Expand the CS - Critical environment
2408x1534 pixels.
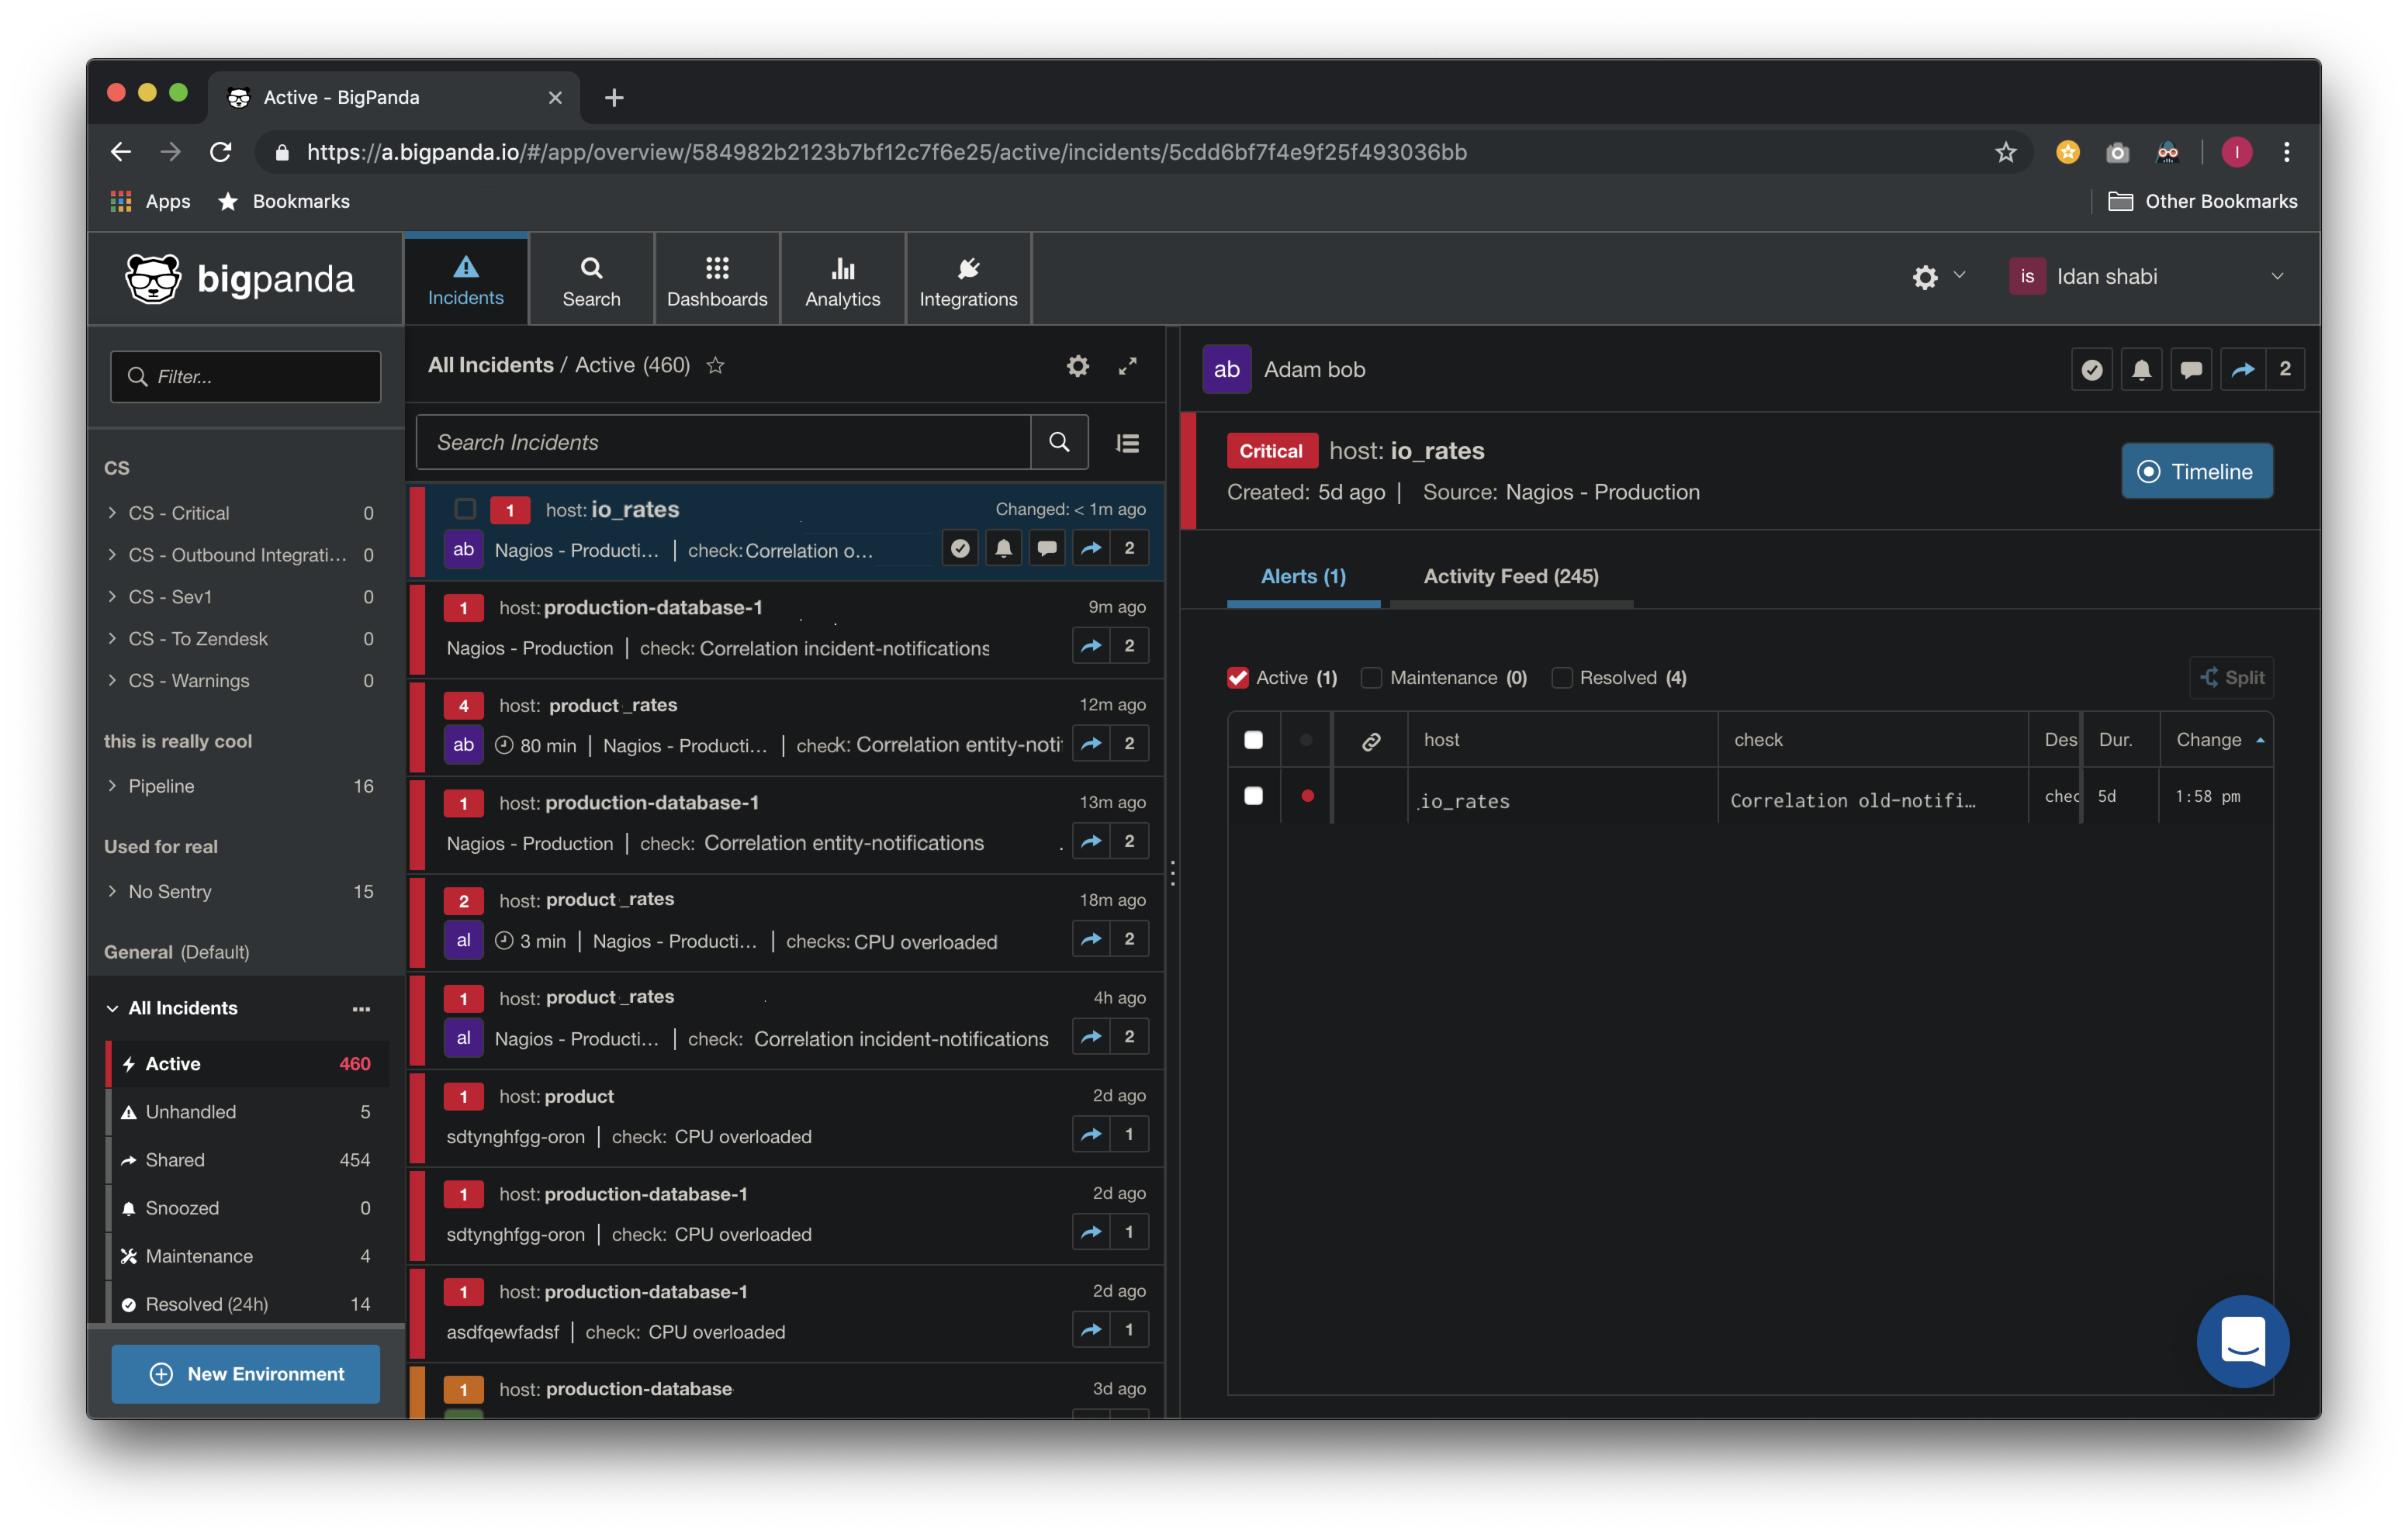pyautogui.click(x=112, y=513)
